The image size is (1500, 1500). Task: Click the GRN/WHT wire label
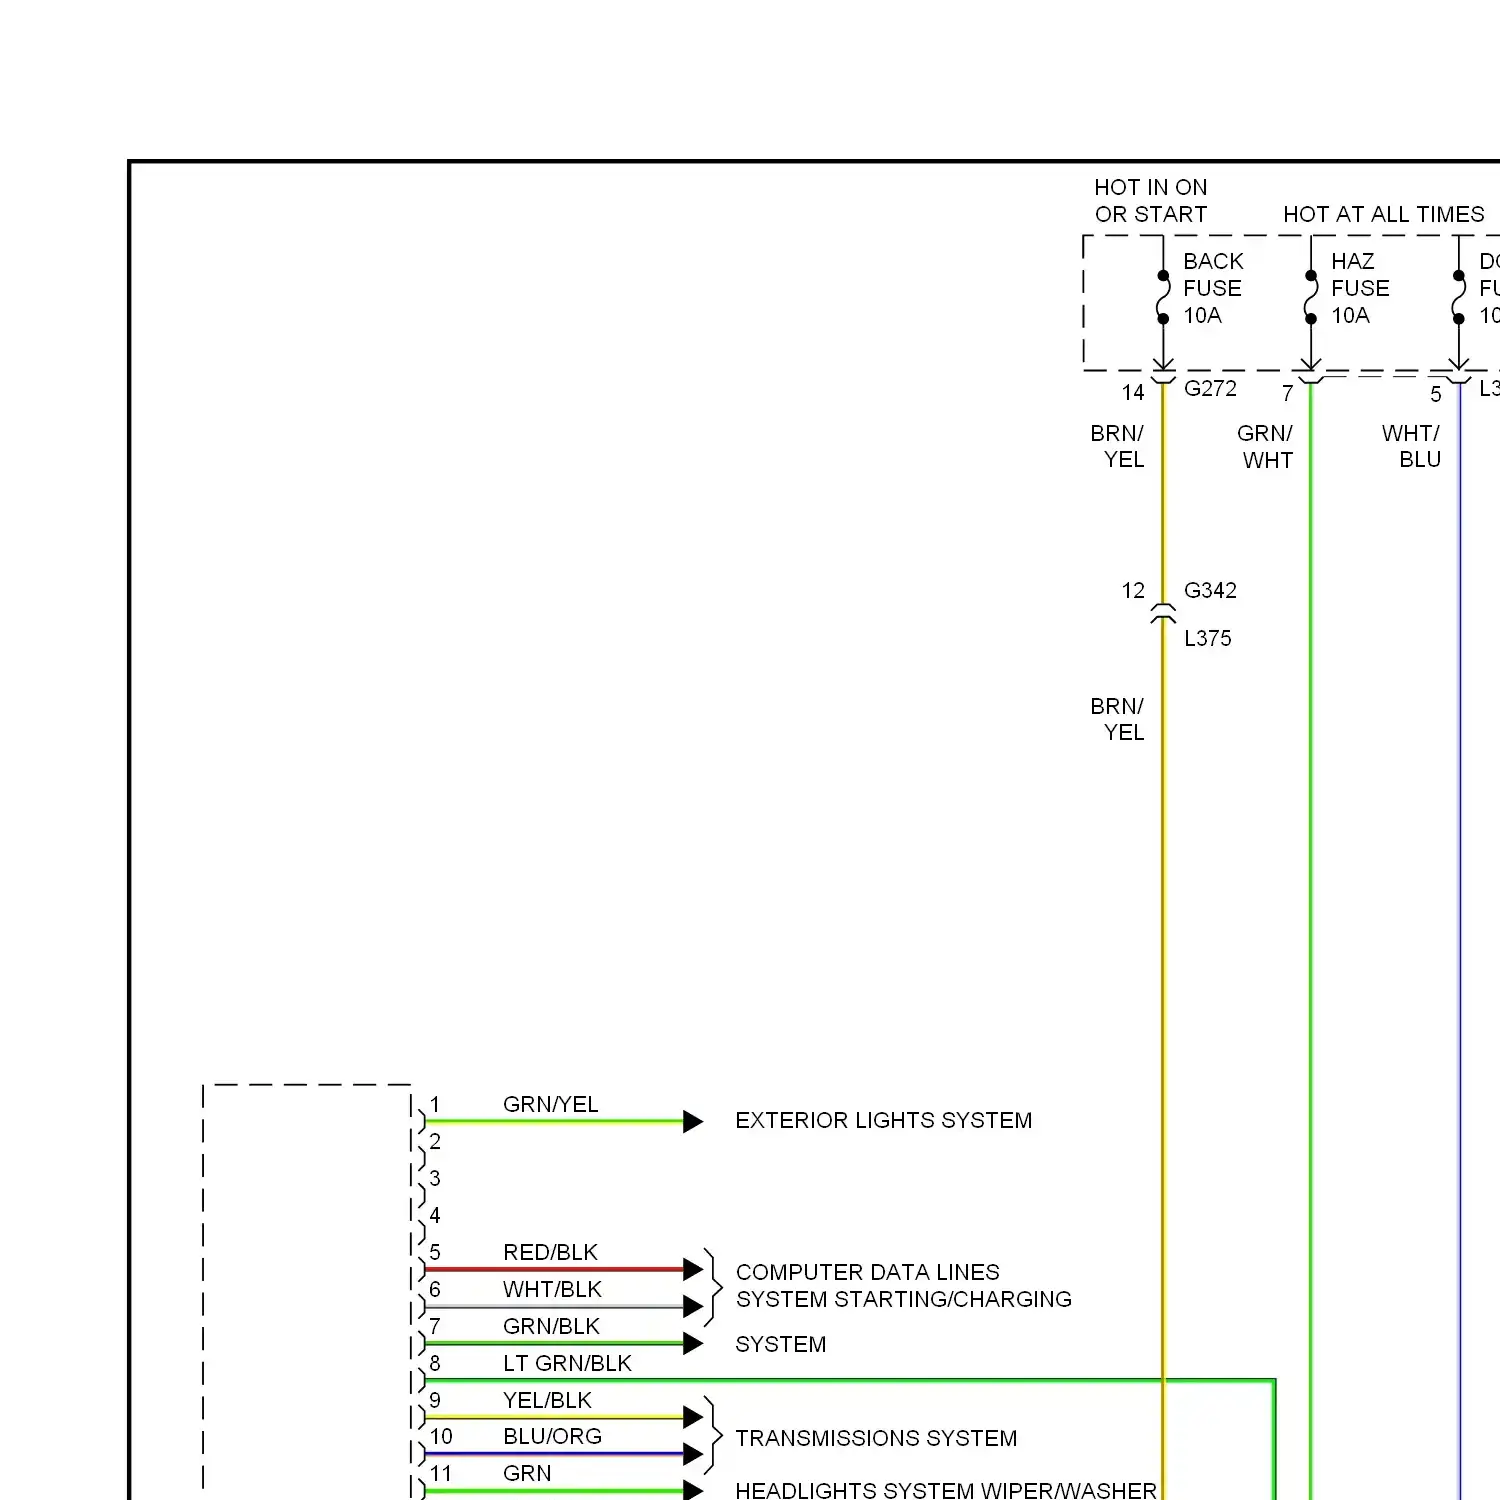1265,446
